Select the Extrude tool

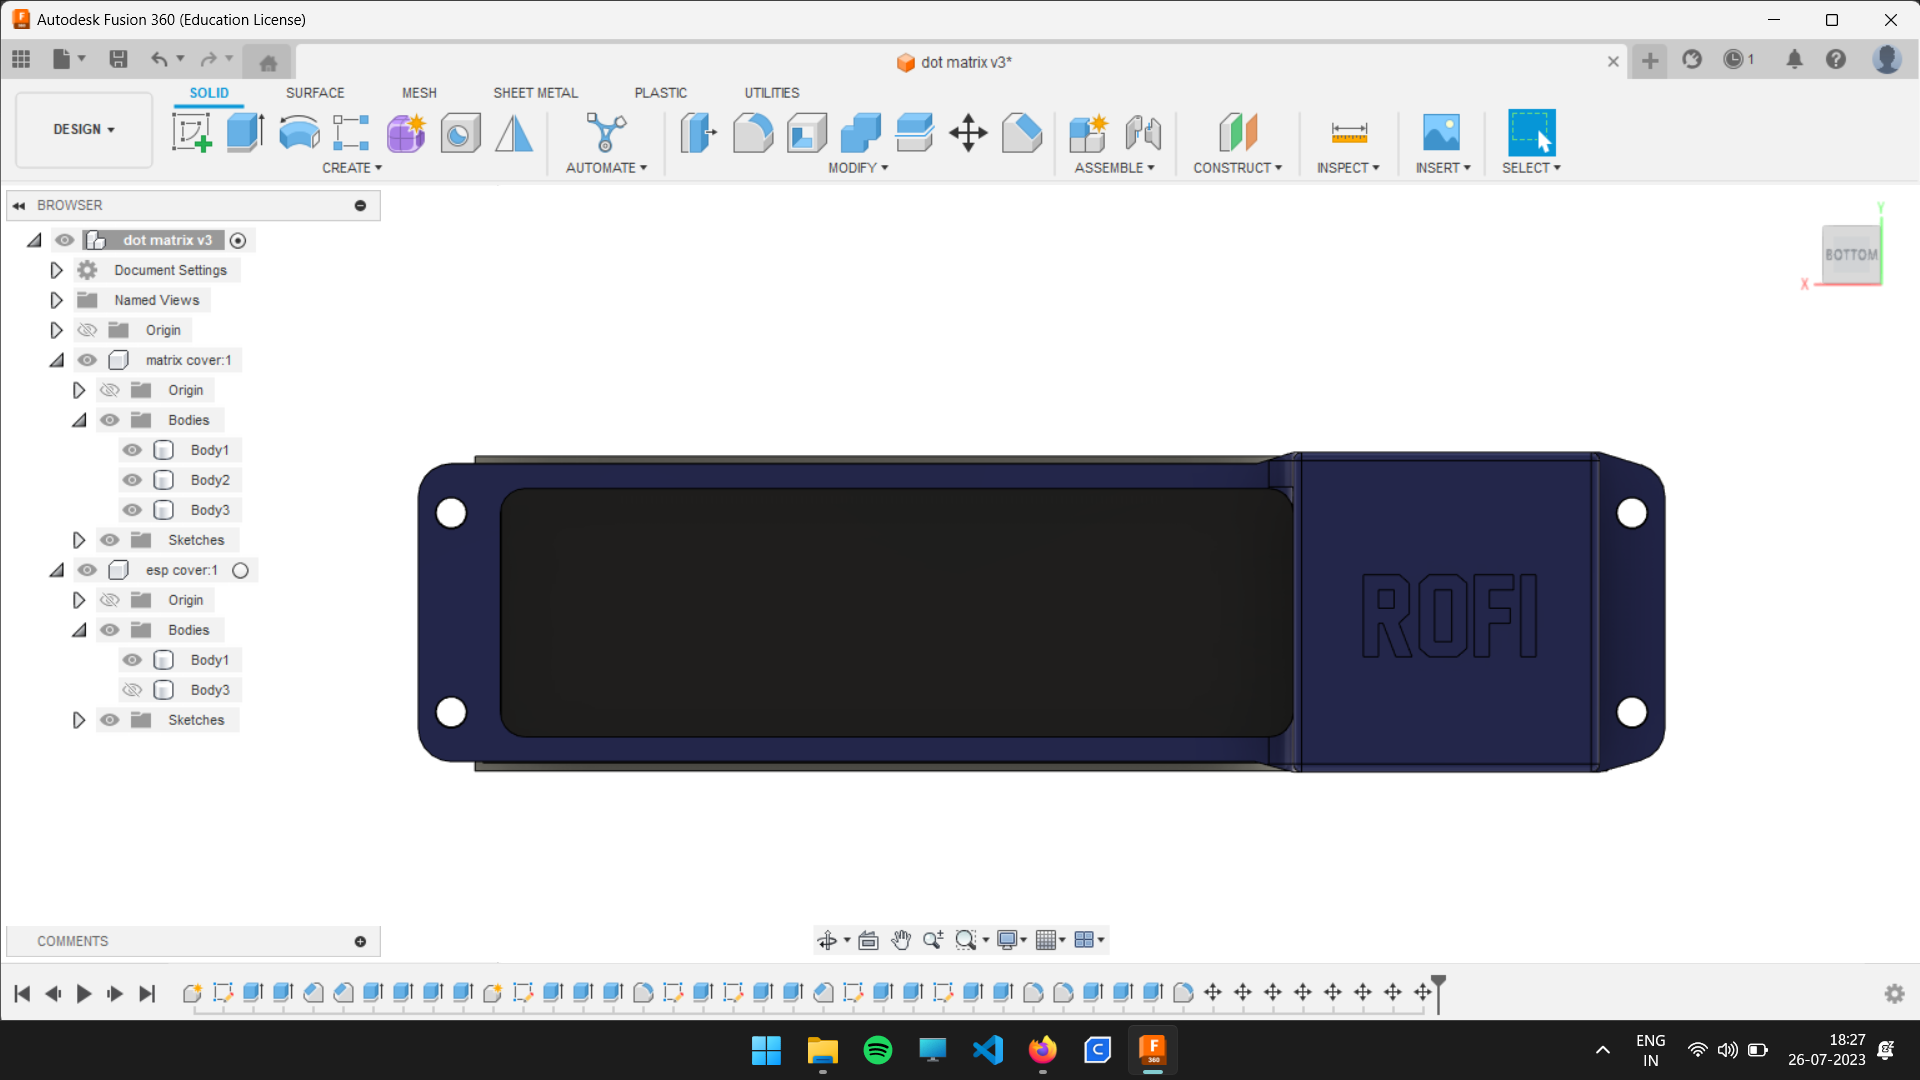[244, 133]
